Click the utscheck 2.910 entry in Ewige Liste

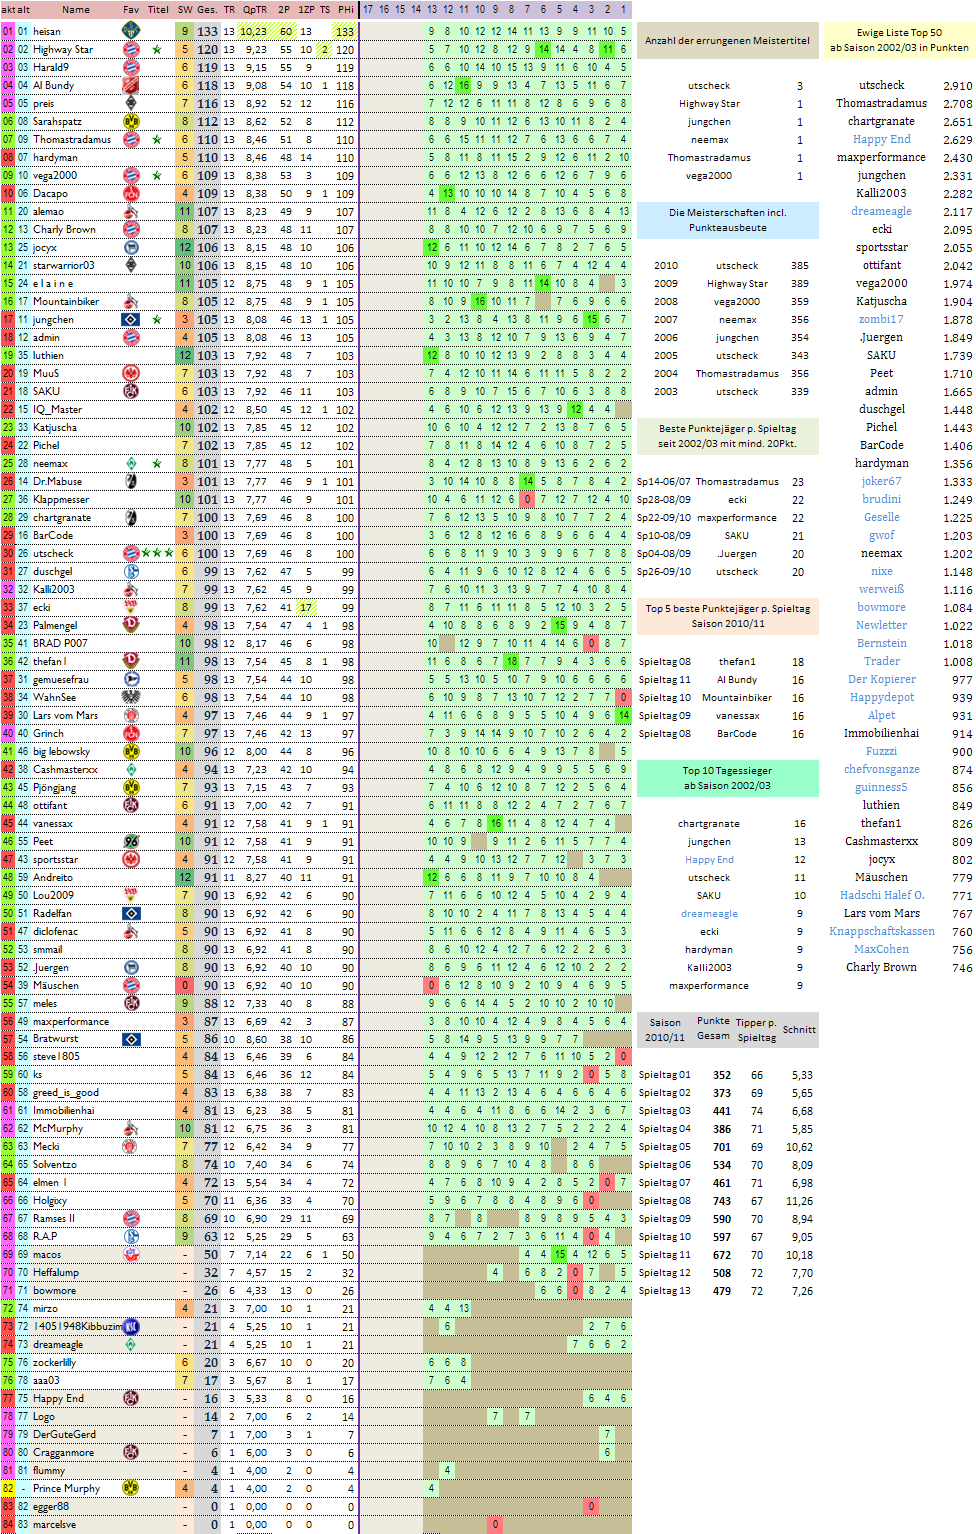(x=899, y=85)
